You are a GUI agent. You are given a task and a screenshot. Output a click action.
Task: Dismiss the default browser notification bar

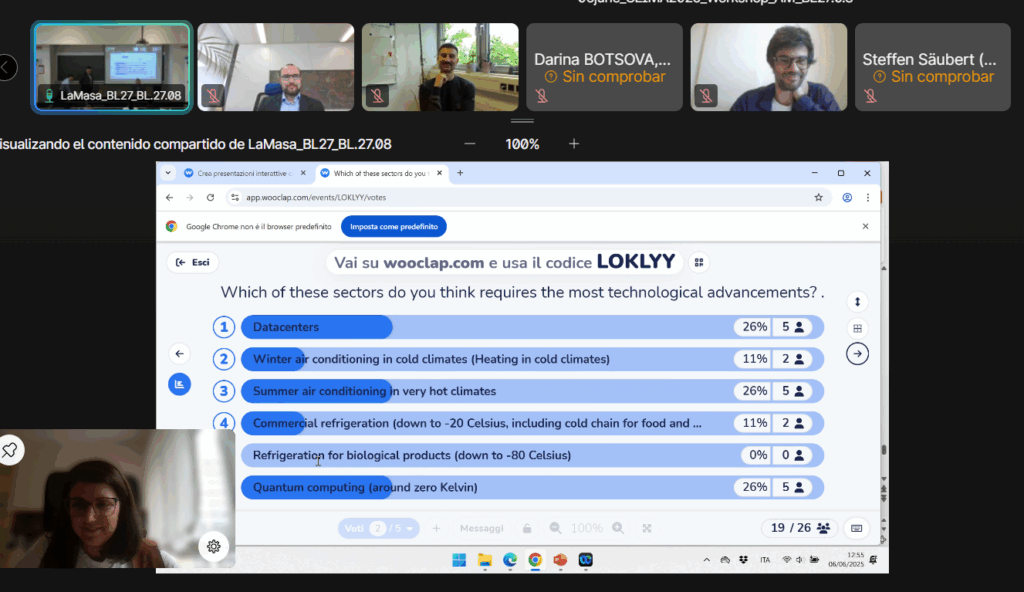[x=865, y=226]
